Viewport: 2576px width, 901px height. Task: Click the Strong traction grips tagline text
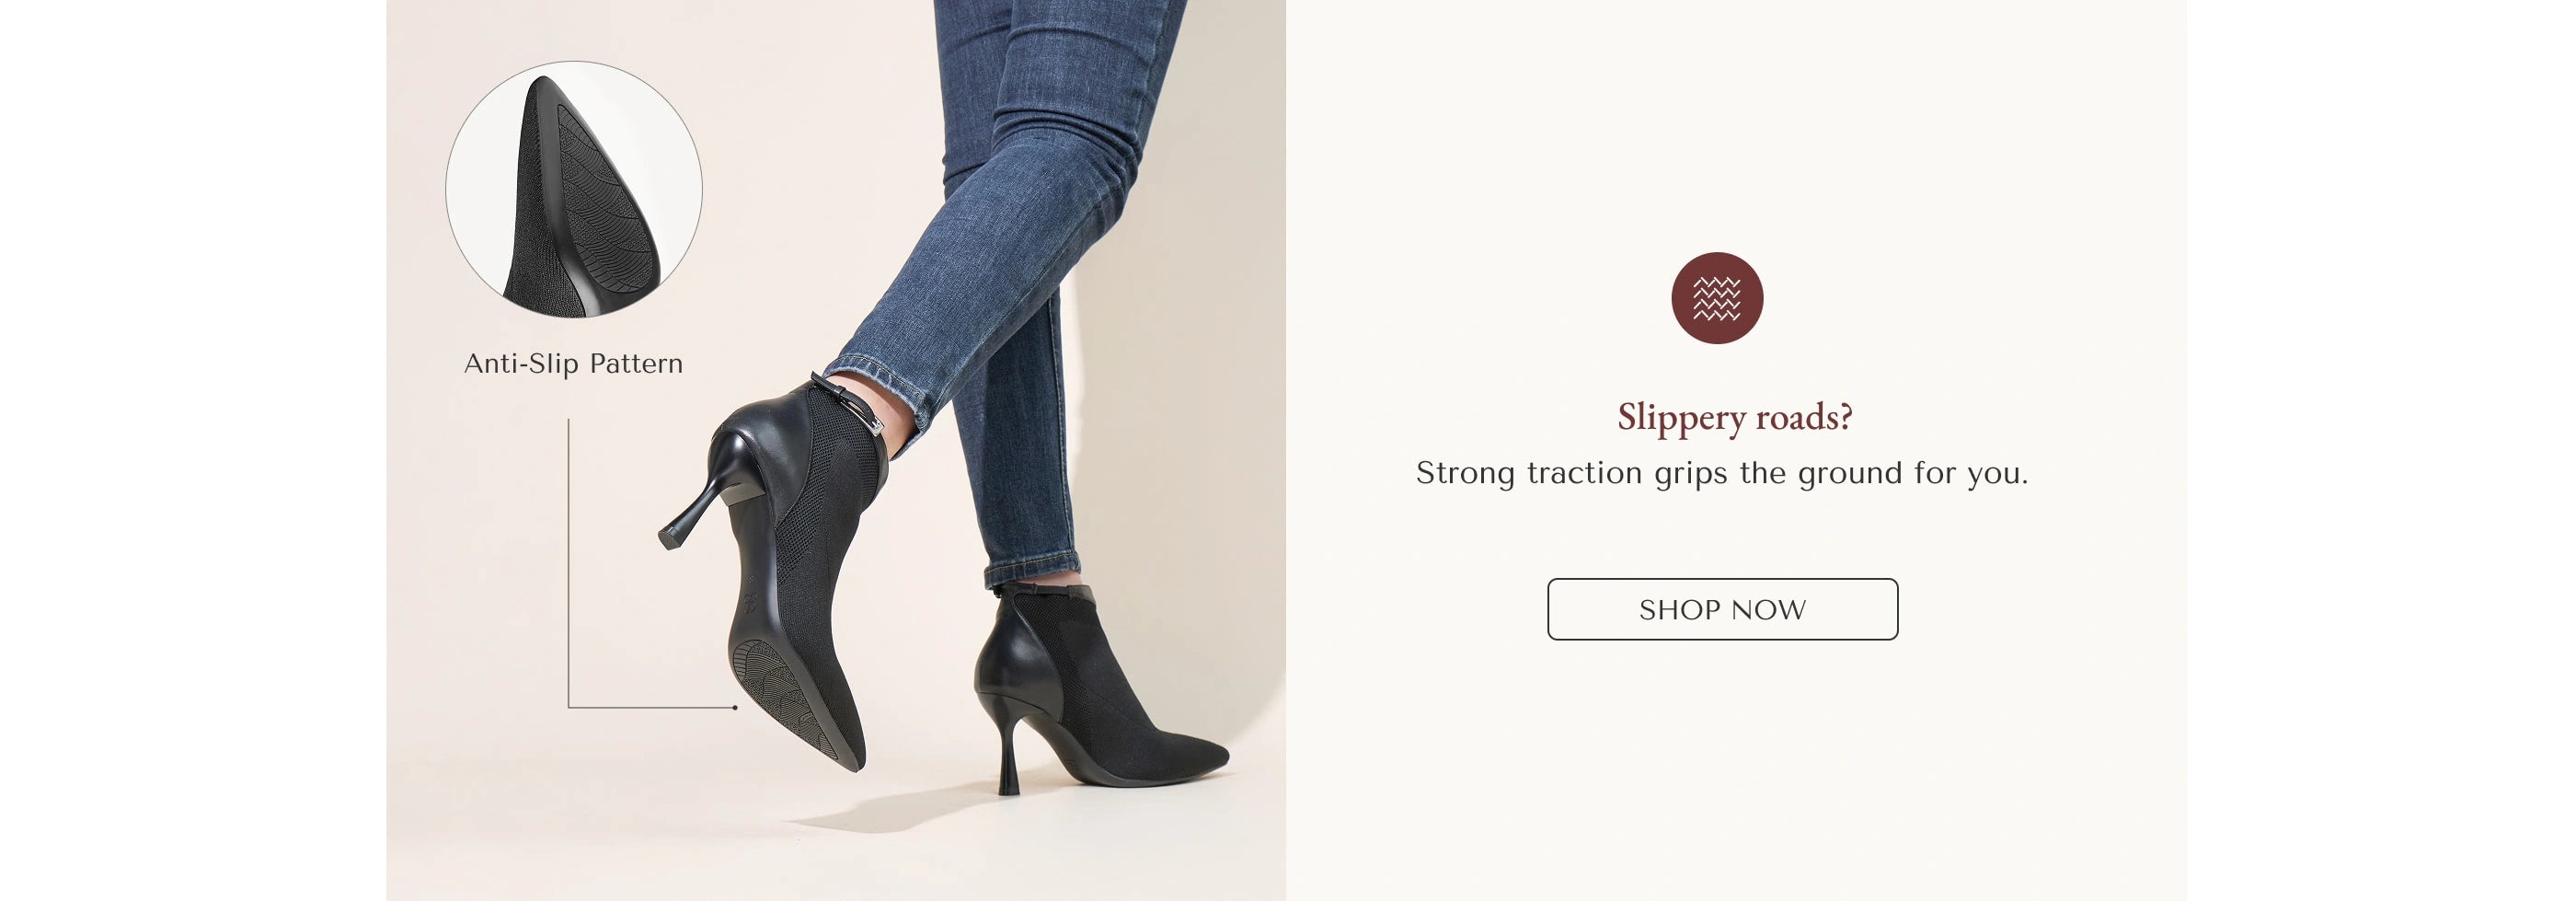[1722, 473]
